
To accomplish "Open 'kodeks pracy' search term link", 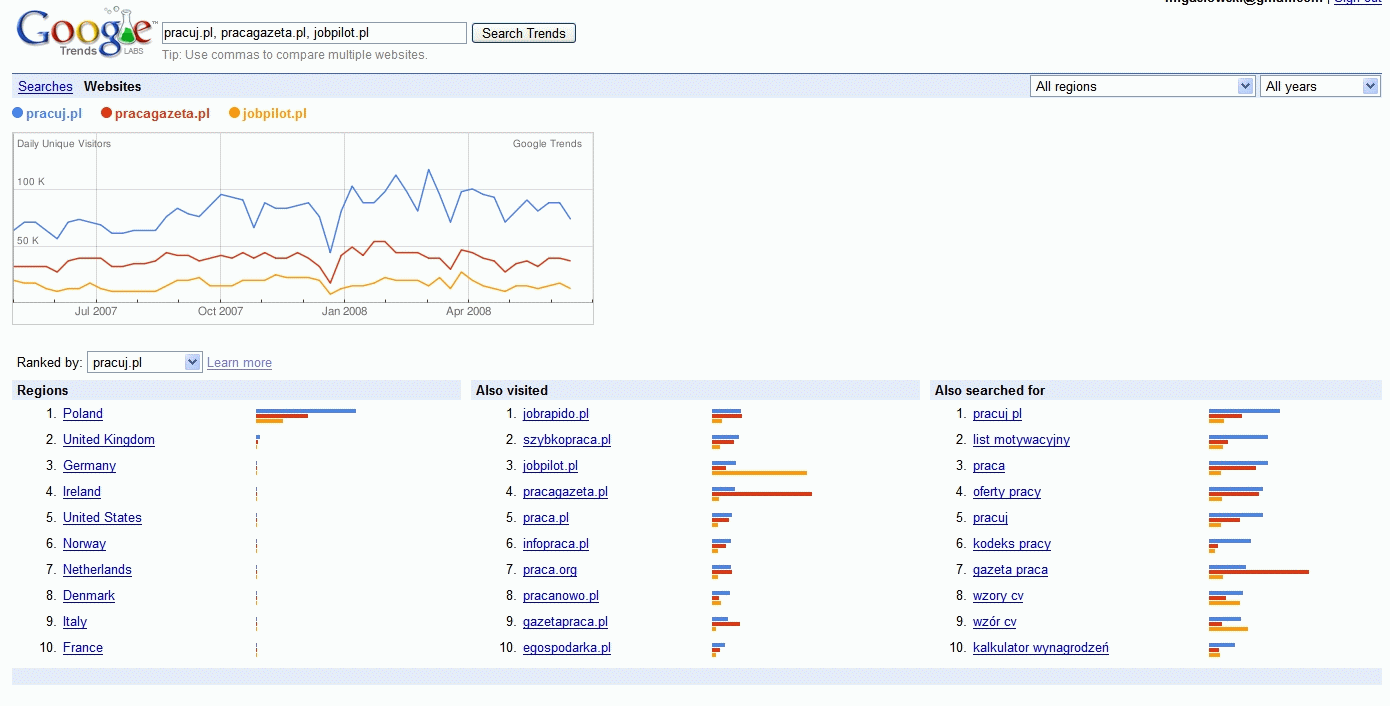I will [x=1012, y=544].
